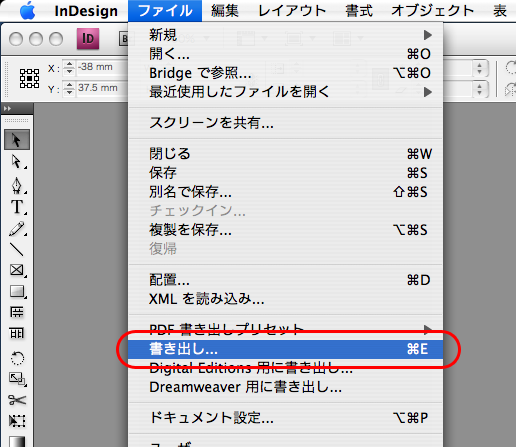
Task: Open the オブジェクト menu
Action: (433, 11)
